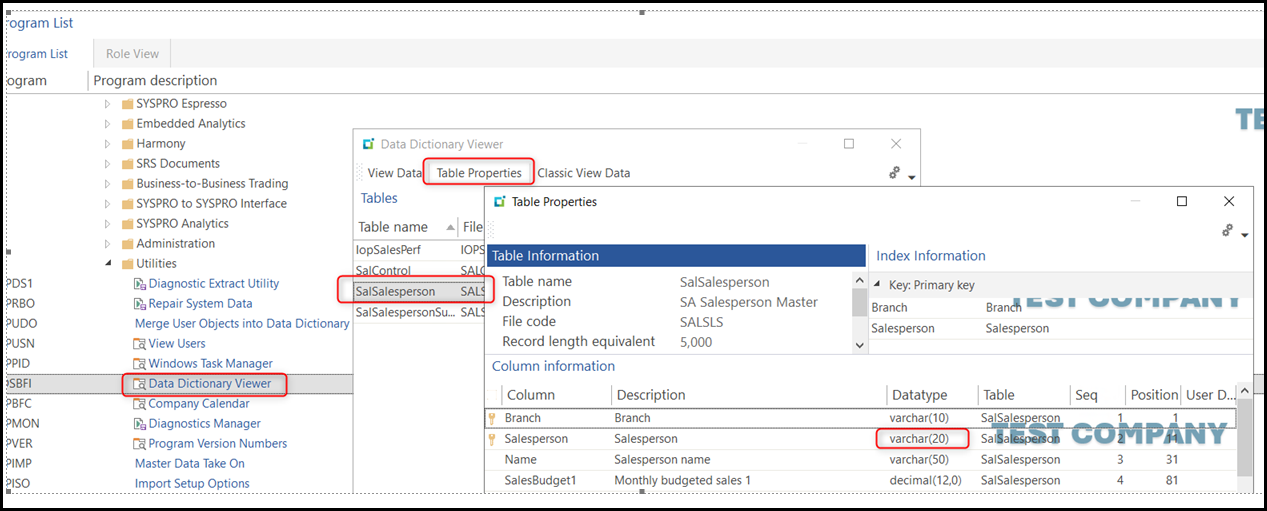
Task: Open gear settings in Data Dictionary Viewer
Action: (895, 173)
